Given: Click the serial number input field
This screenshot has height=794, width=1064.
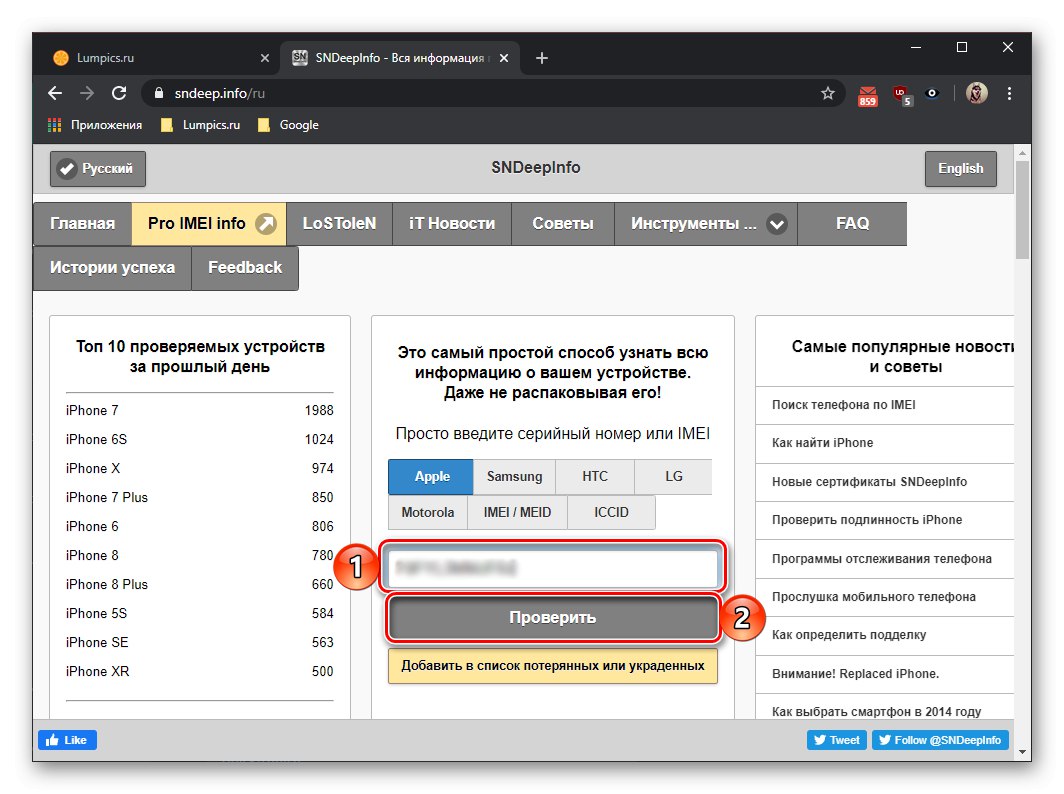Looking at the screenshot, I should pos(553,567).
